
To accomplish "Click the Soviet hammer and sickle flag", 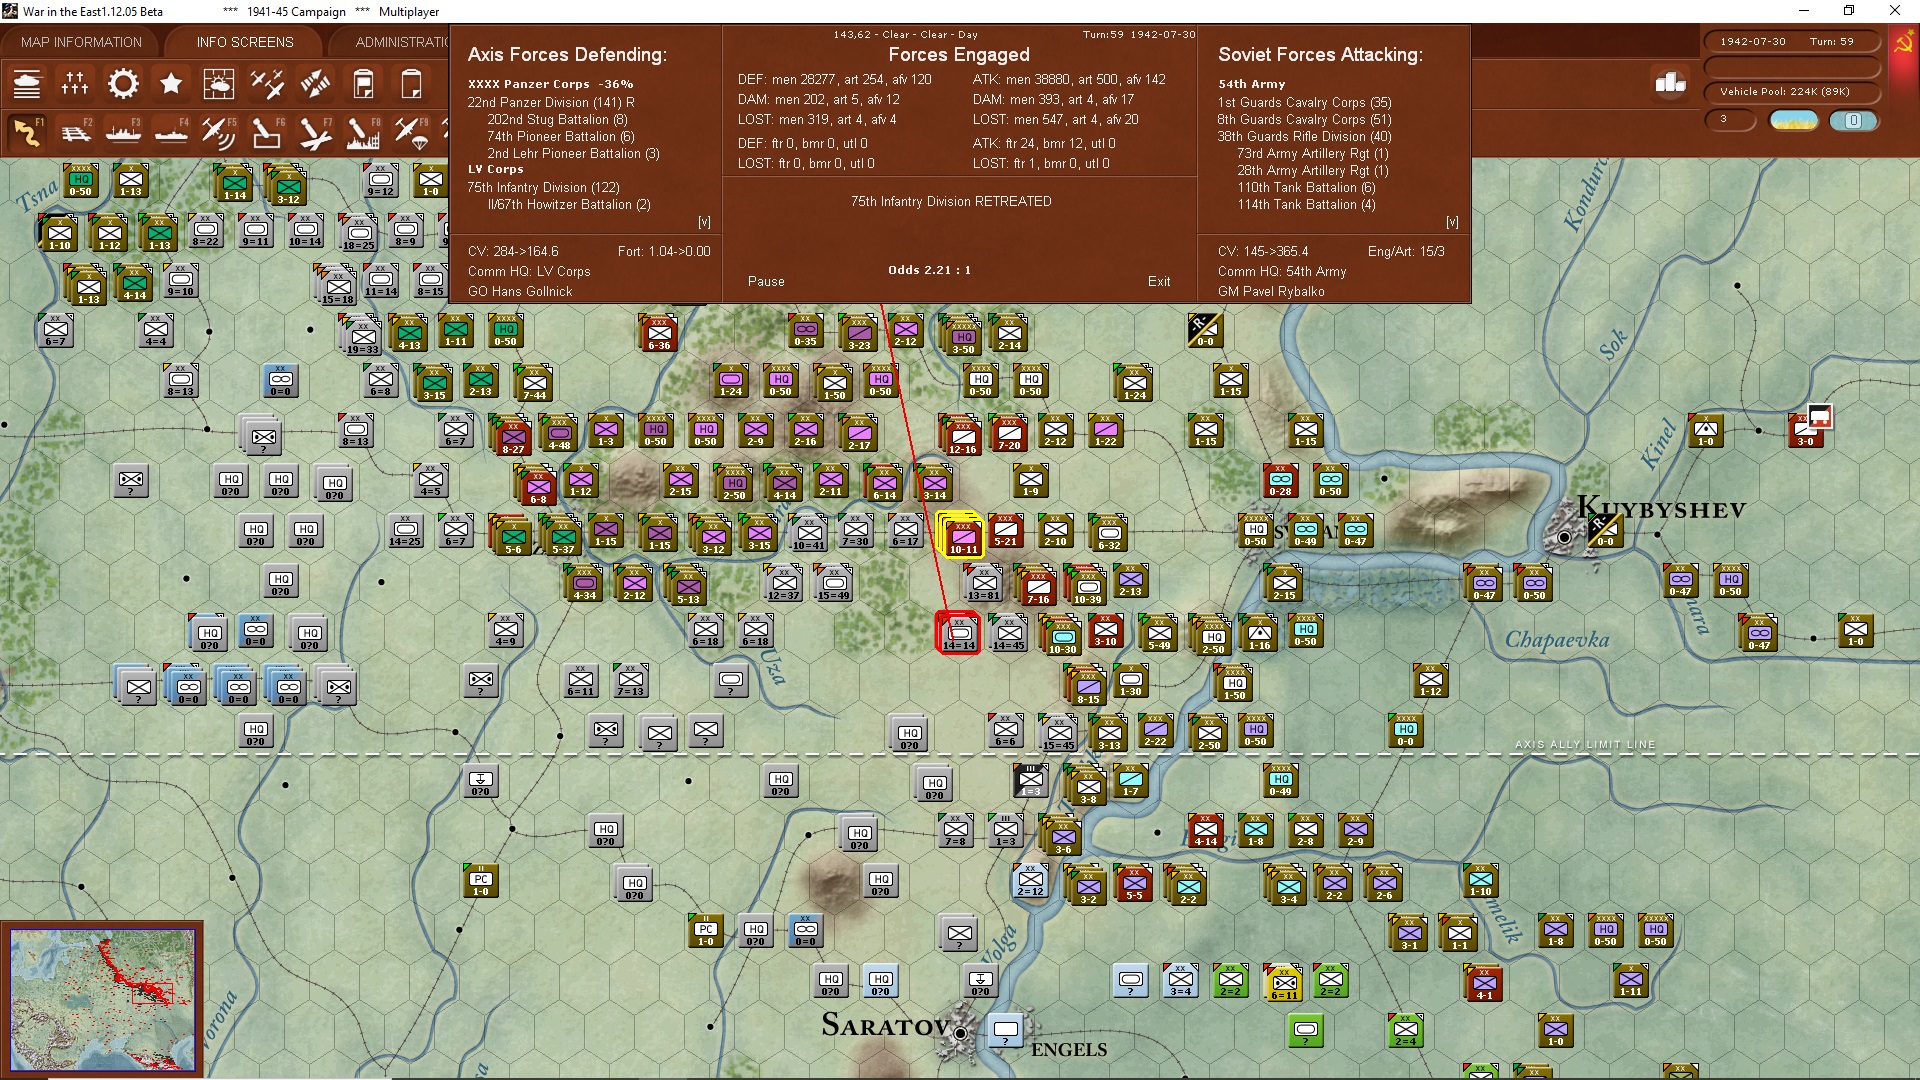I will click(1903, 44).
